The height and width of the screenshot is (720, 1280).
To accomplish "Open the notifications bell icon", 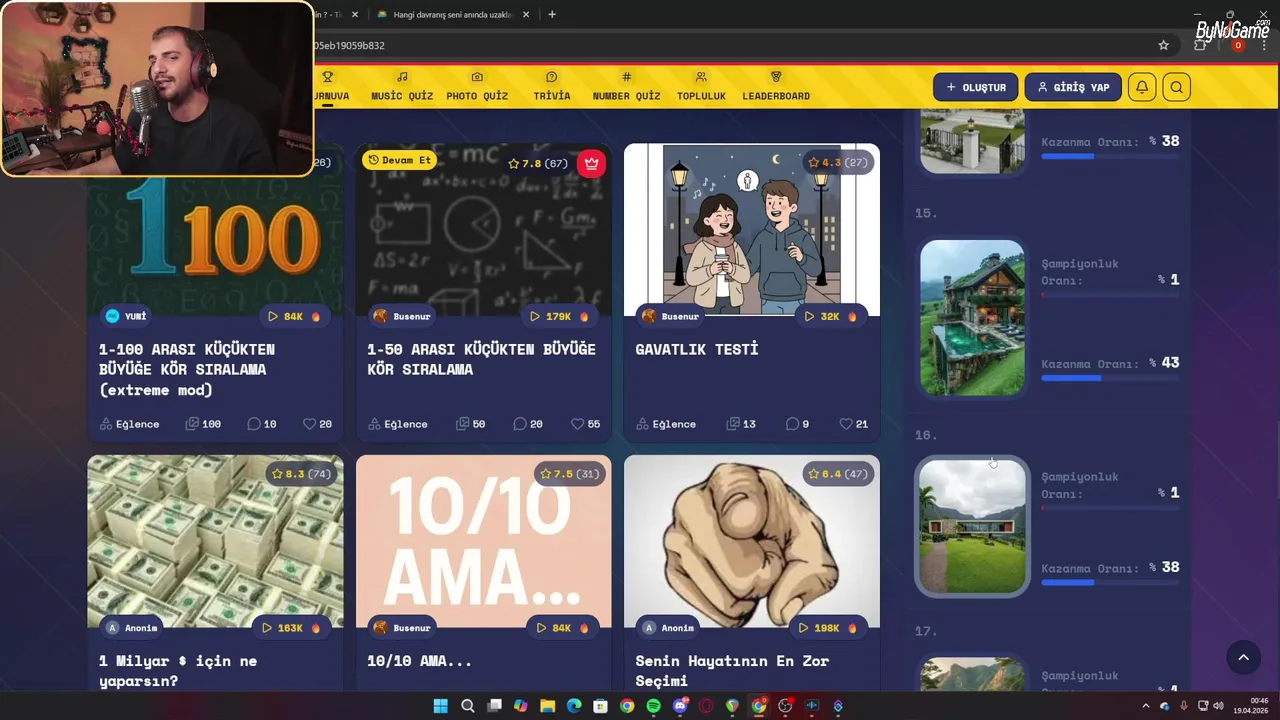I will tap(1142, 87).
